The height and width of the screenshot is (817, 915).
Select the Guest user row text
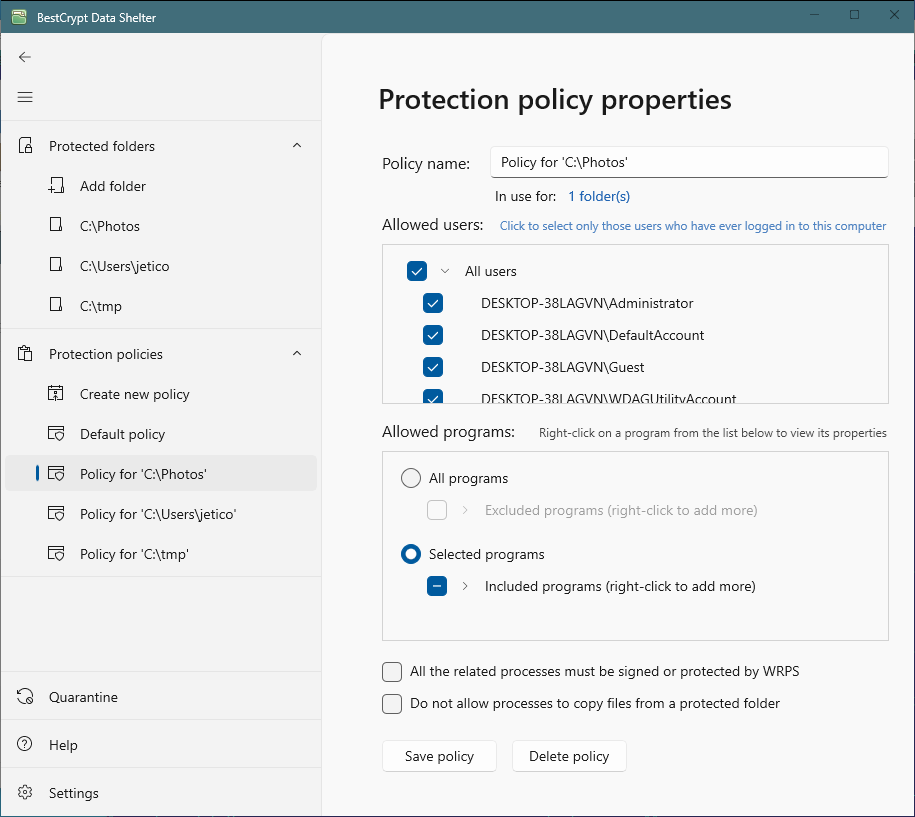point(563,367)
